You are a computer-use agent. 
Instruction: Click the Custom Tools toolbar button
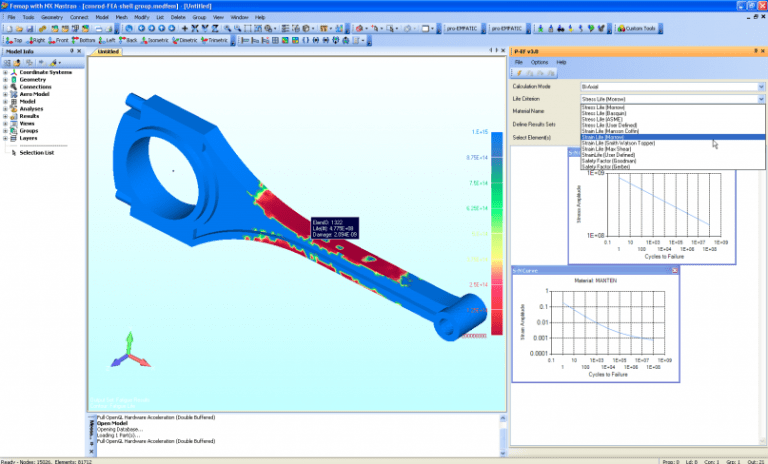pos(636,28)
